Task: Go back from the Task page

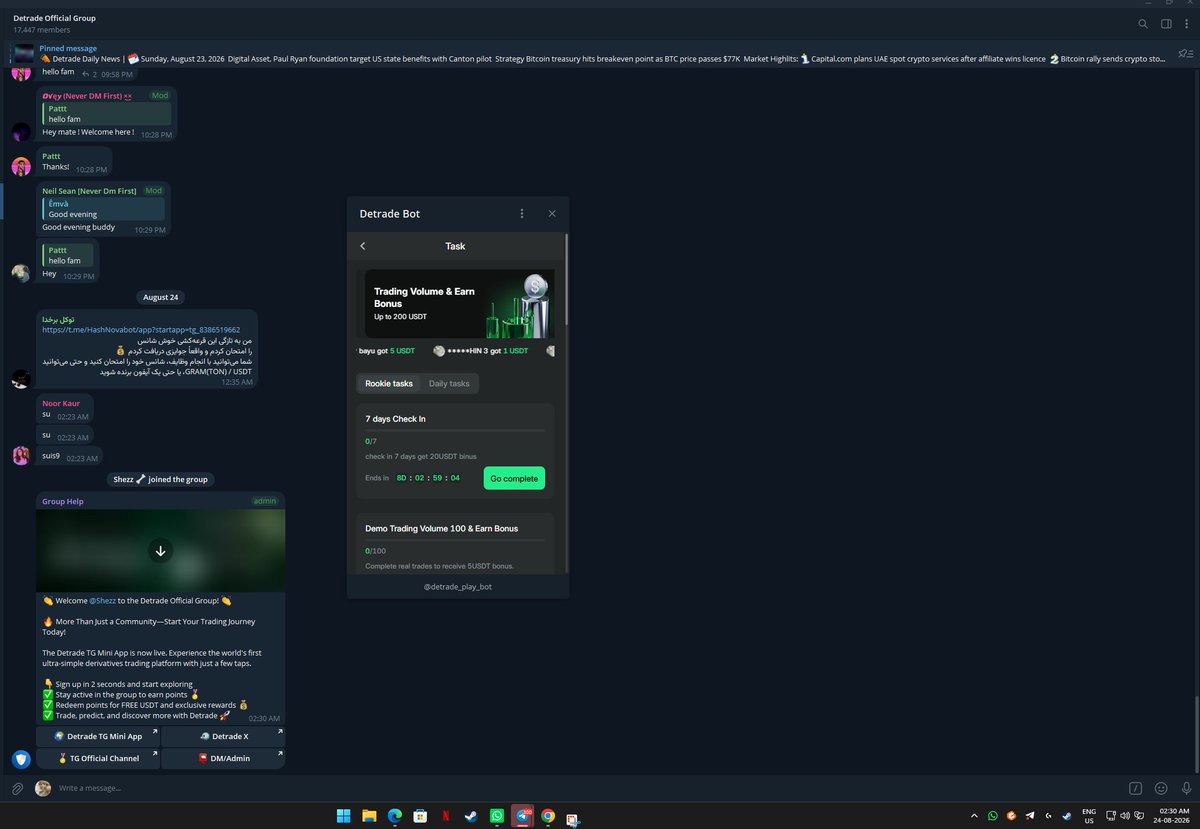Action: [362, 246]
